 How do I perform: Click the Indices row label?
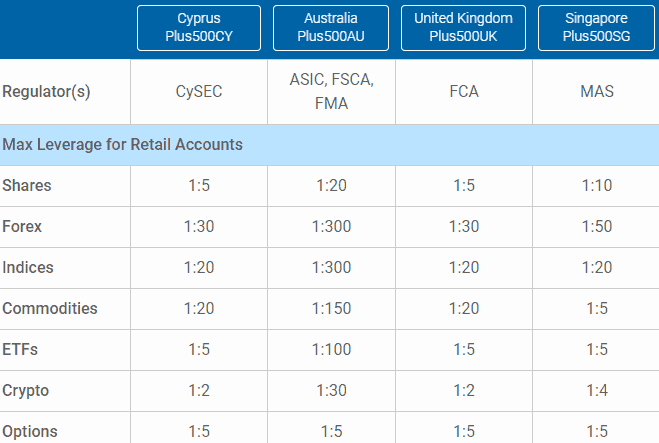[28, 267]
